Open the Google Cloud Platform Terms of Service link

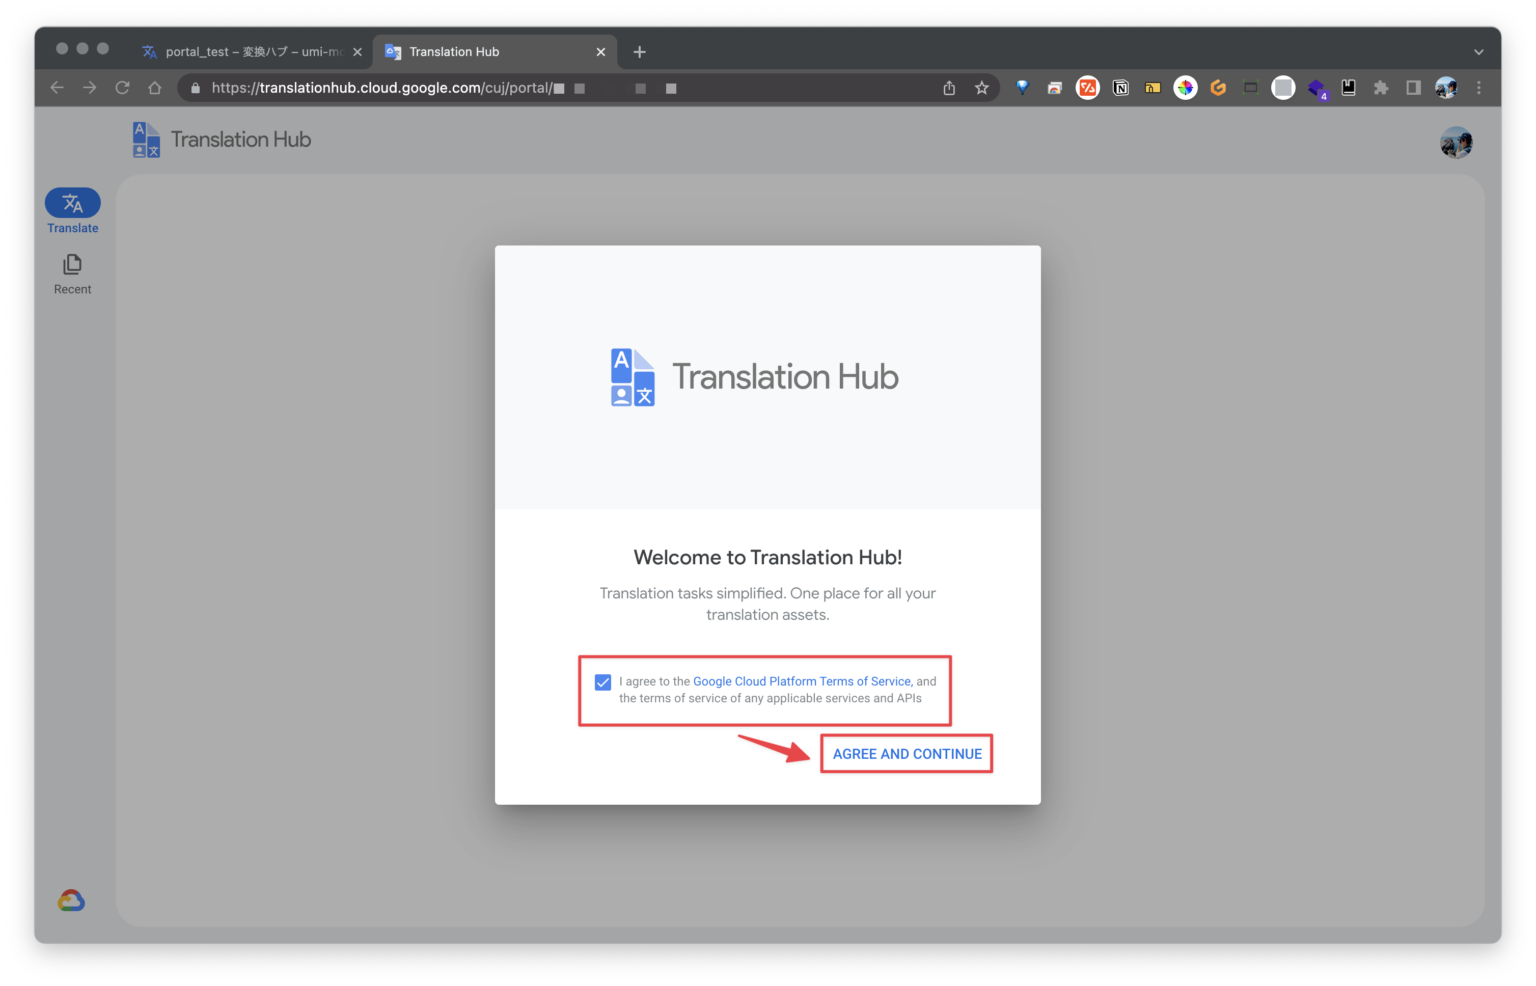click(801, 681)
